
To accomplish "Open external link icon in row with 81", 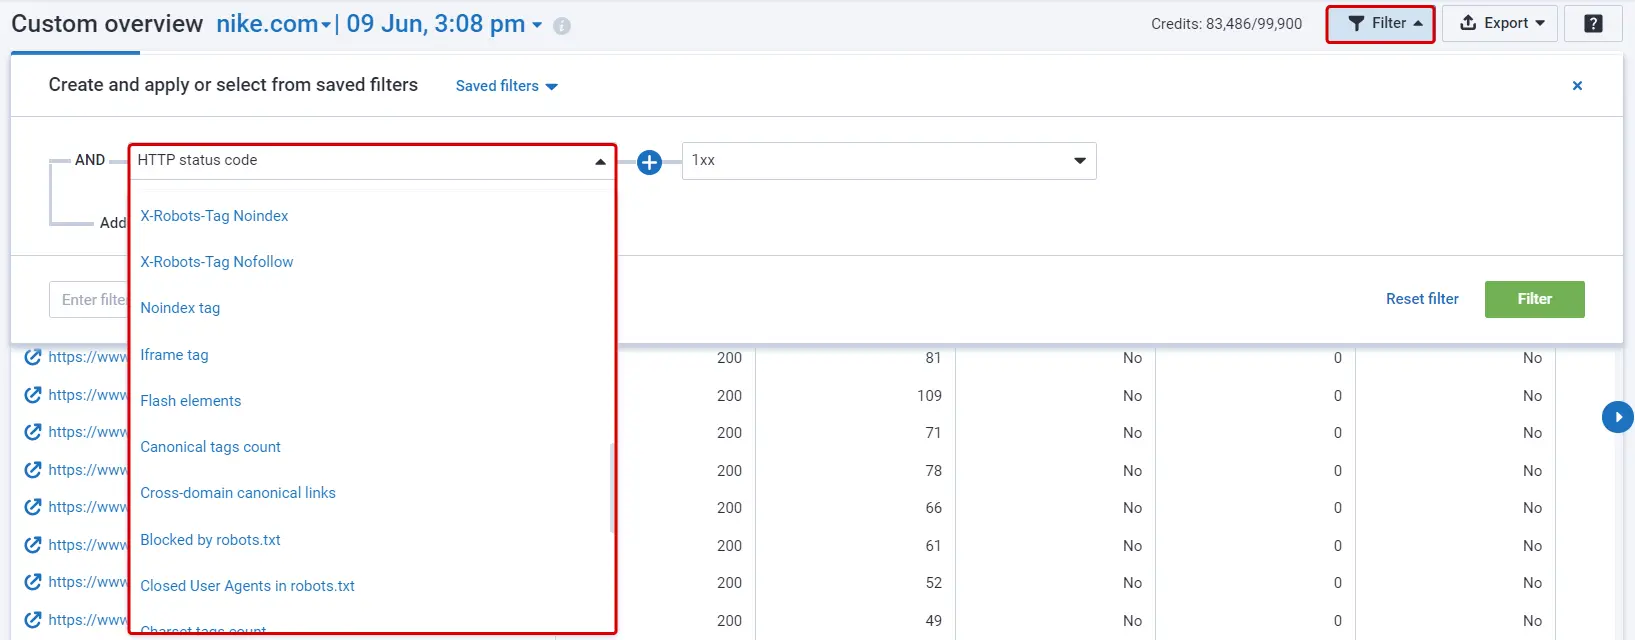I will (x=33, y=357).
